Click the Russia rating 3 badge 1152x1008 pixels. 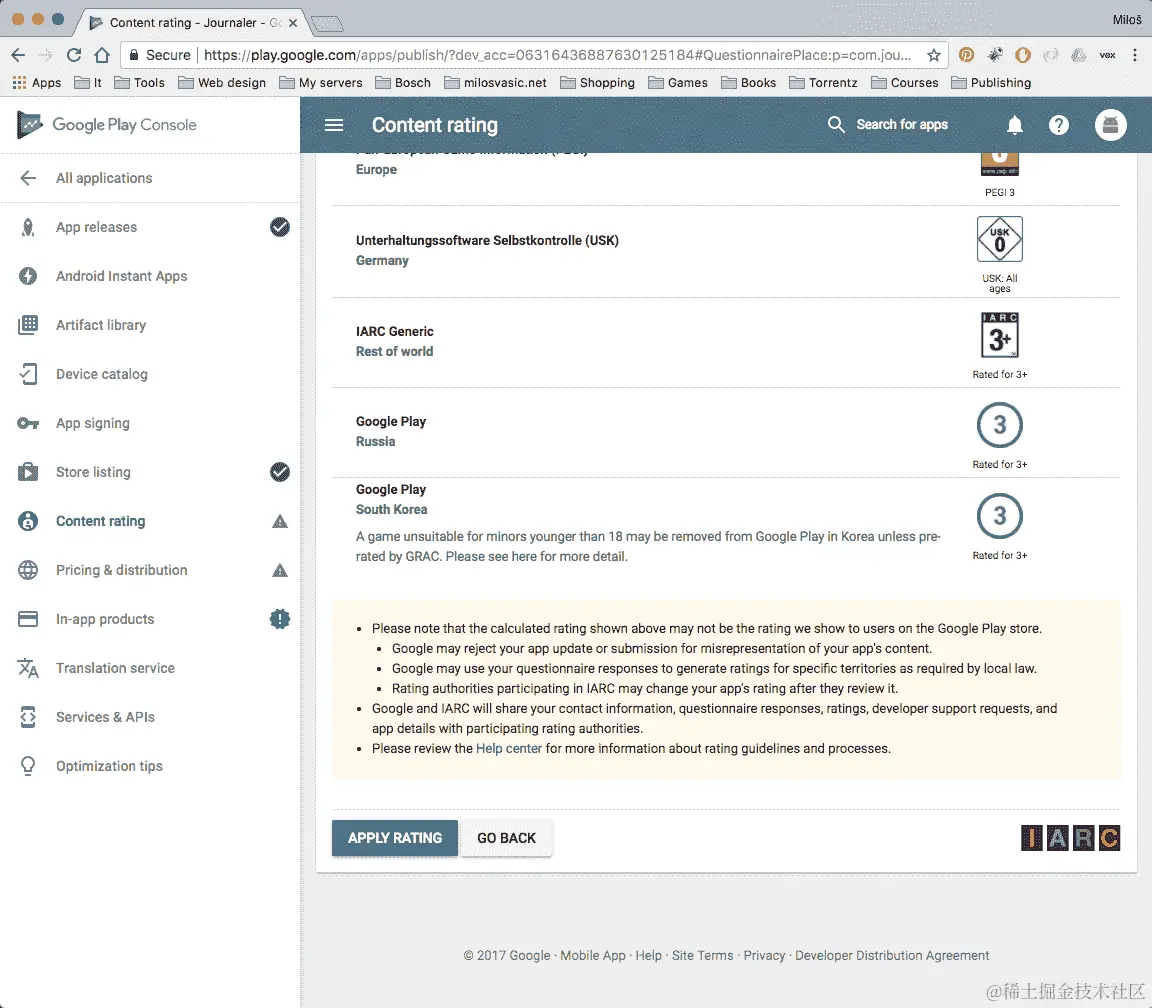pos(1000,425)
